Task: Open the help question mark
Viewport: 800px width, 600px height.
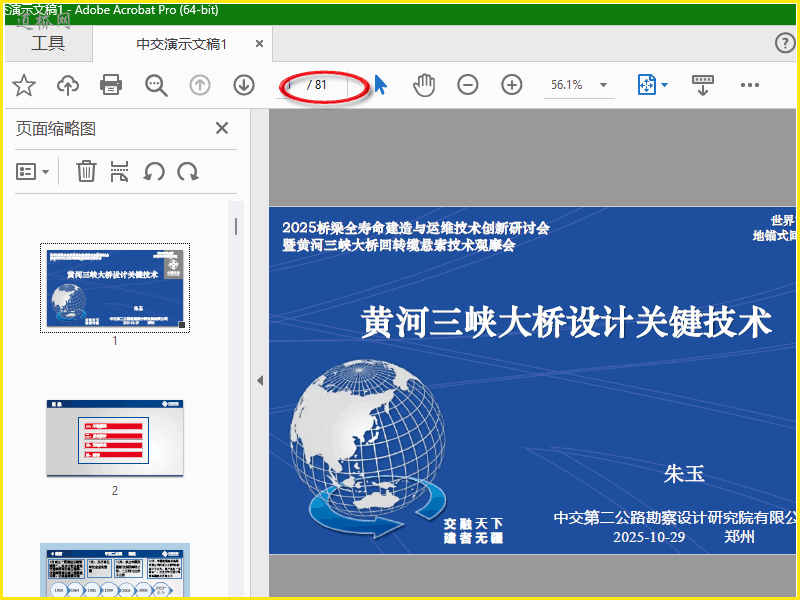Action: (x=785, y=43)
